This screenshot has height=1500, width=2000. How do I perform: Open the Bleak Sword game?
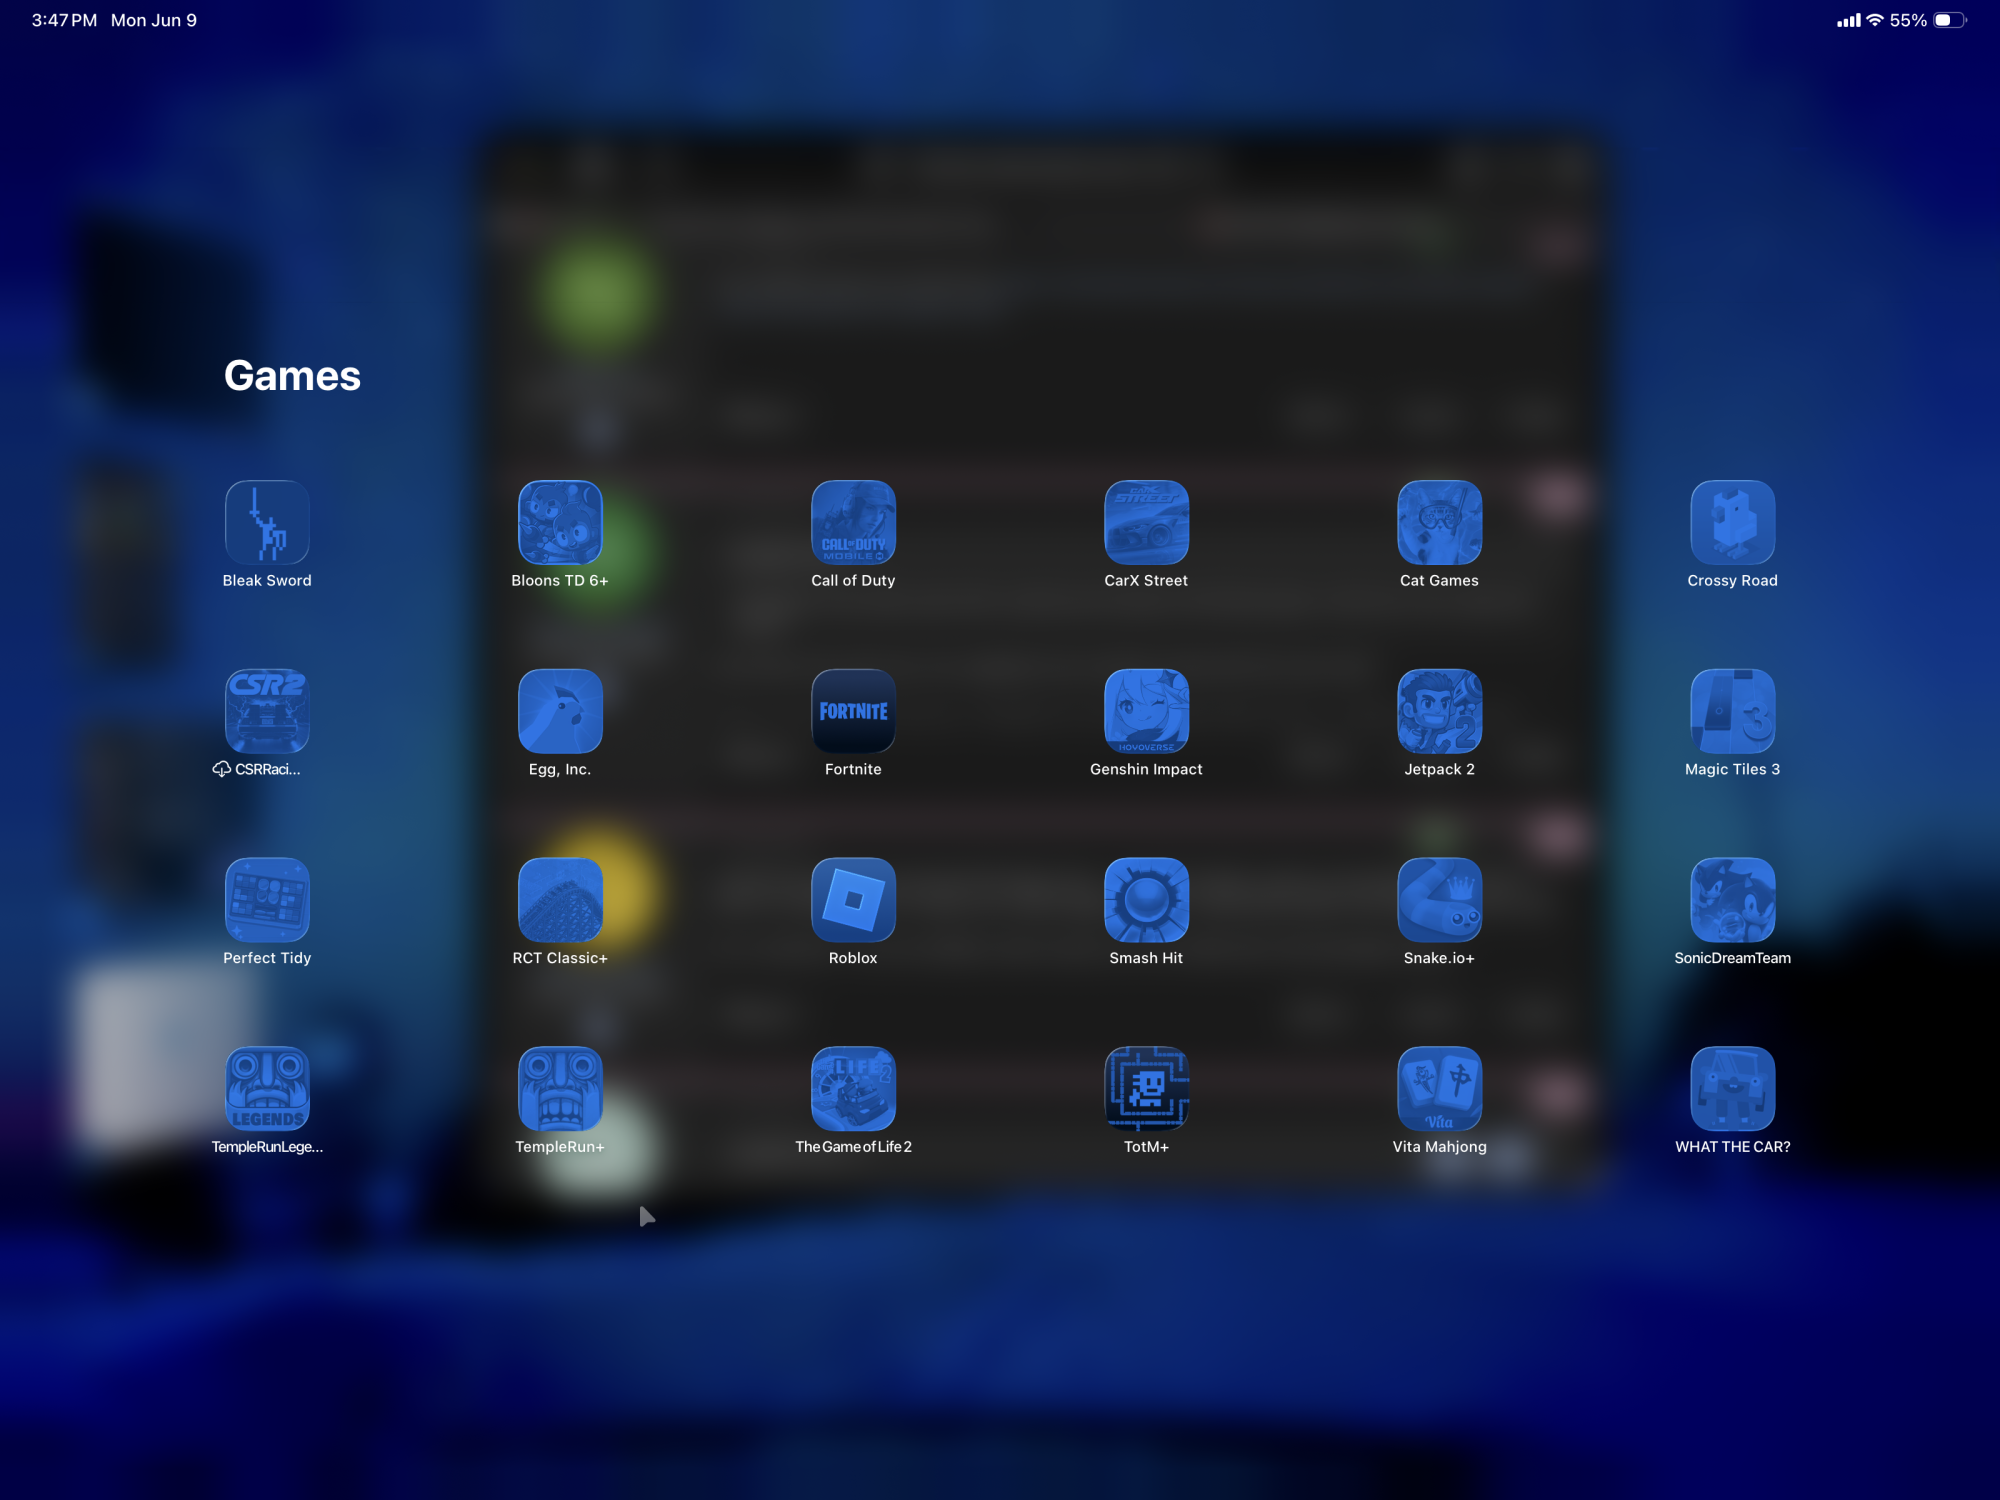(x=267, y=522)
